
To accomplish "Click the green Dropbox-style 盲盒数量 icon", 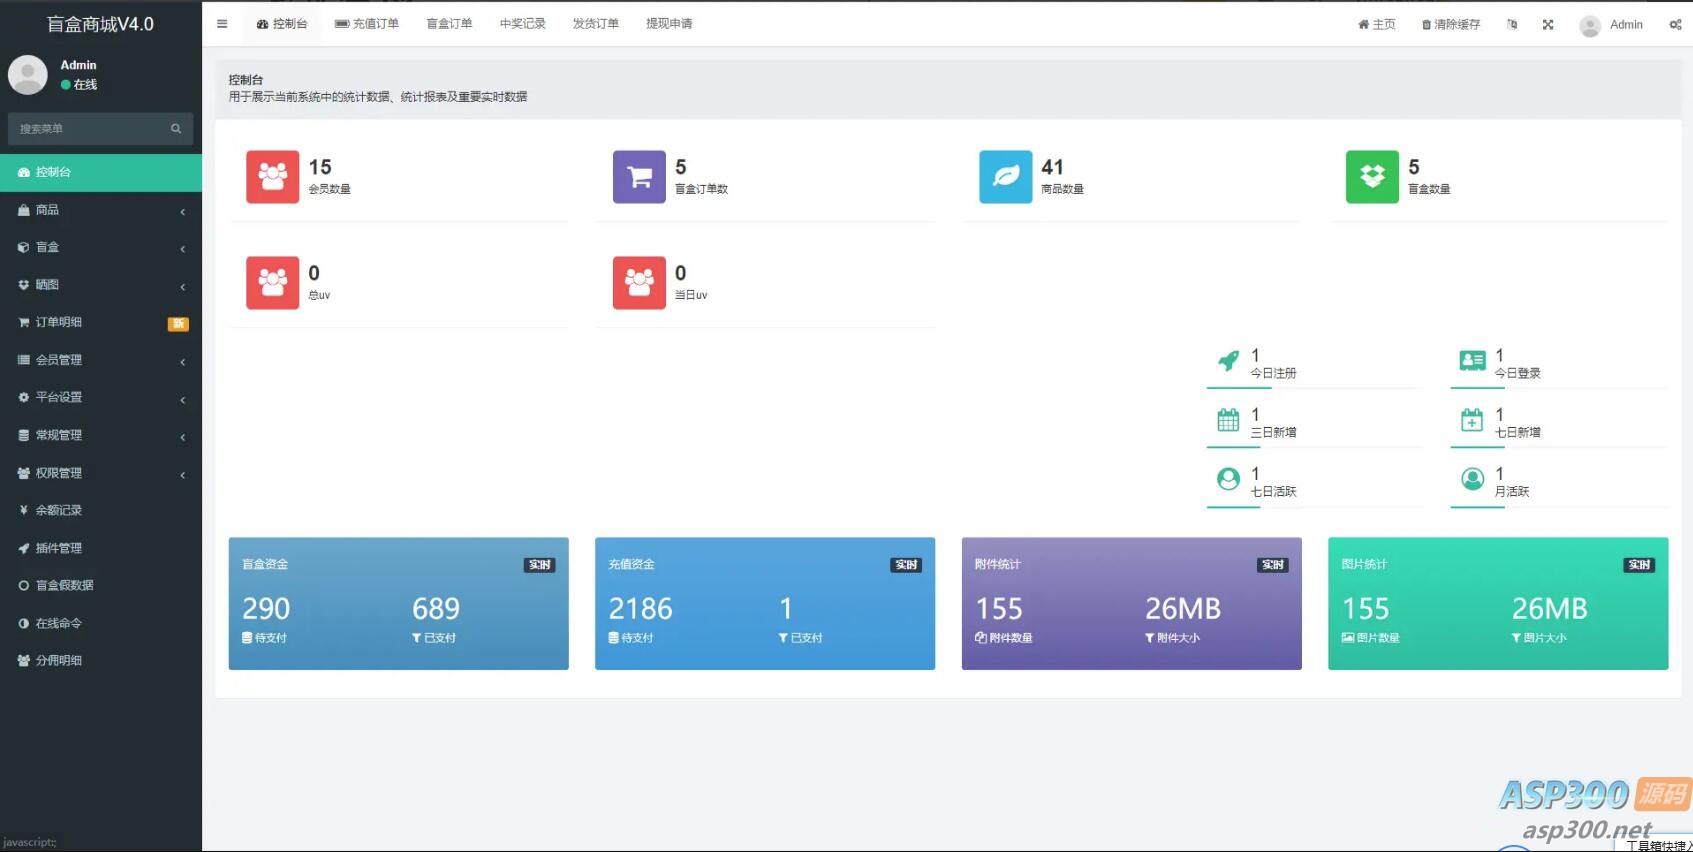I will click(x=1372, y=177).
